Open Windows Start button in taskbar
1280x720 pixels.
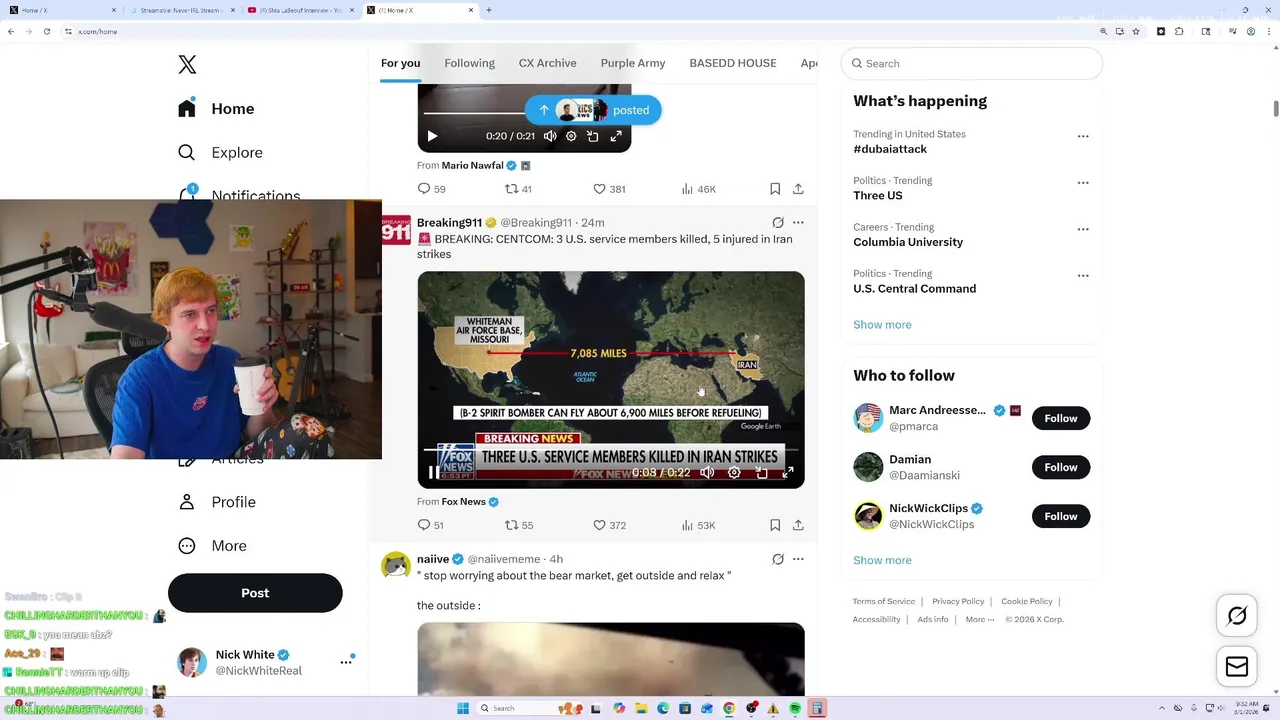tap(463, 708)
